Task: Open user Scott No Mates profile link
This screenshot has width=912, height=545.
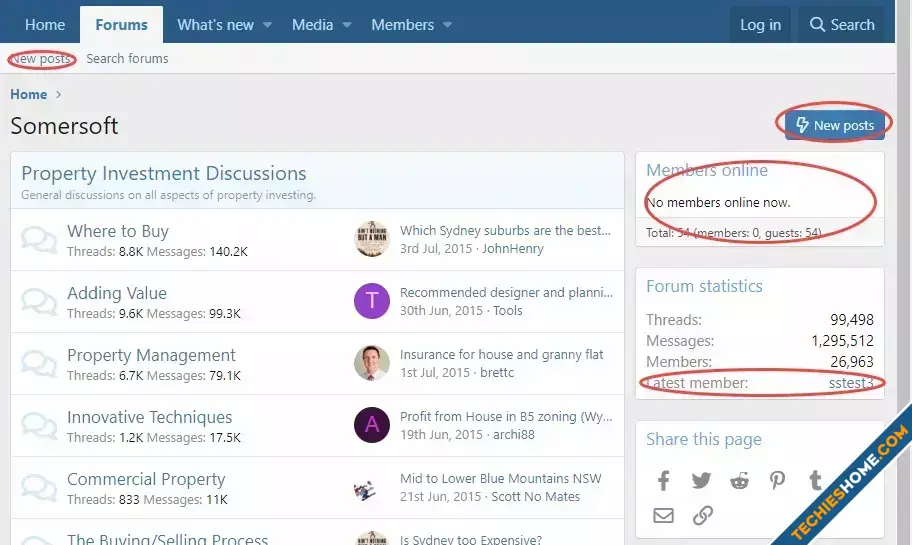Action: [536, 496]
